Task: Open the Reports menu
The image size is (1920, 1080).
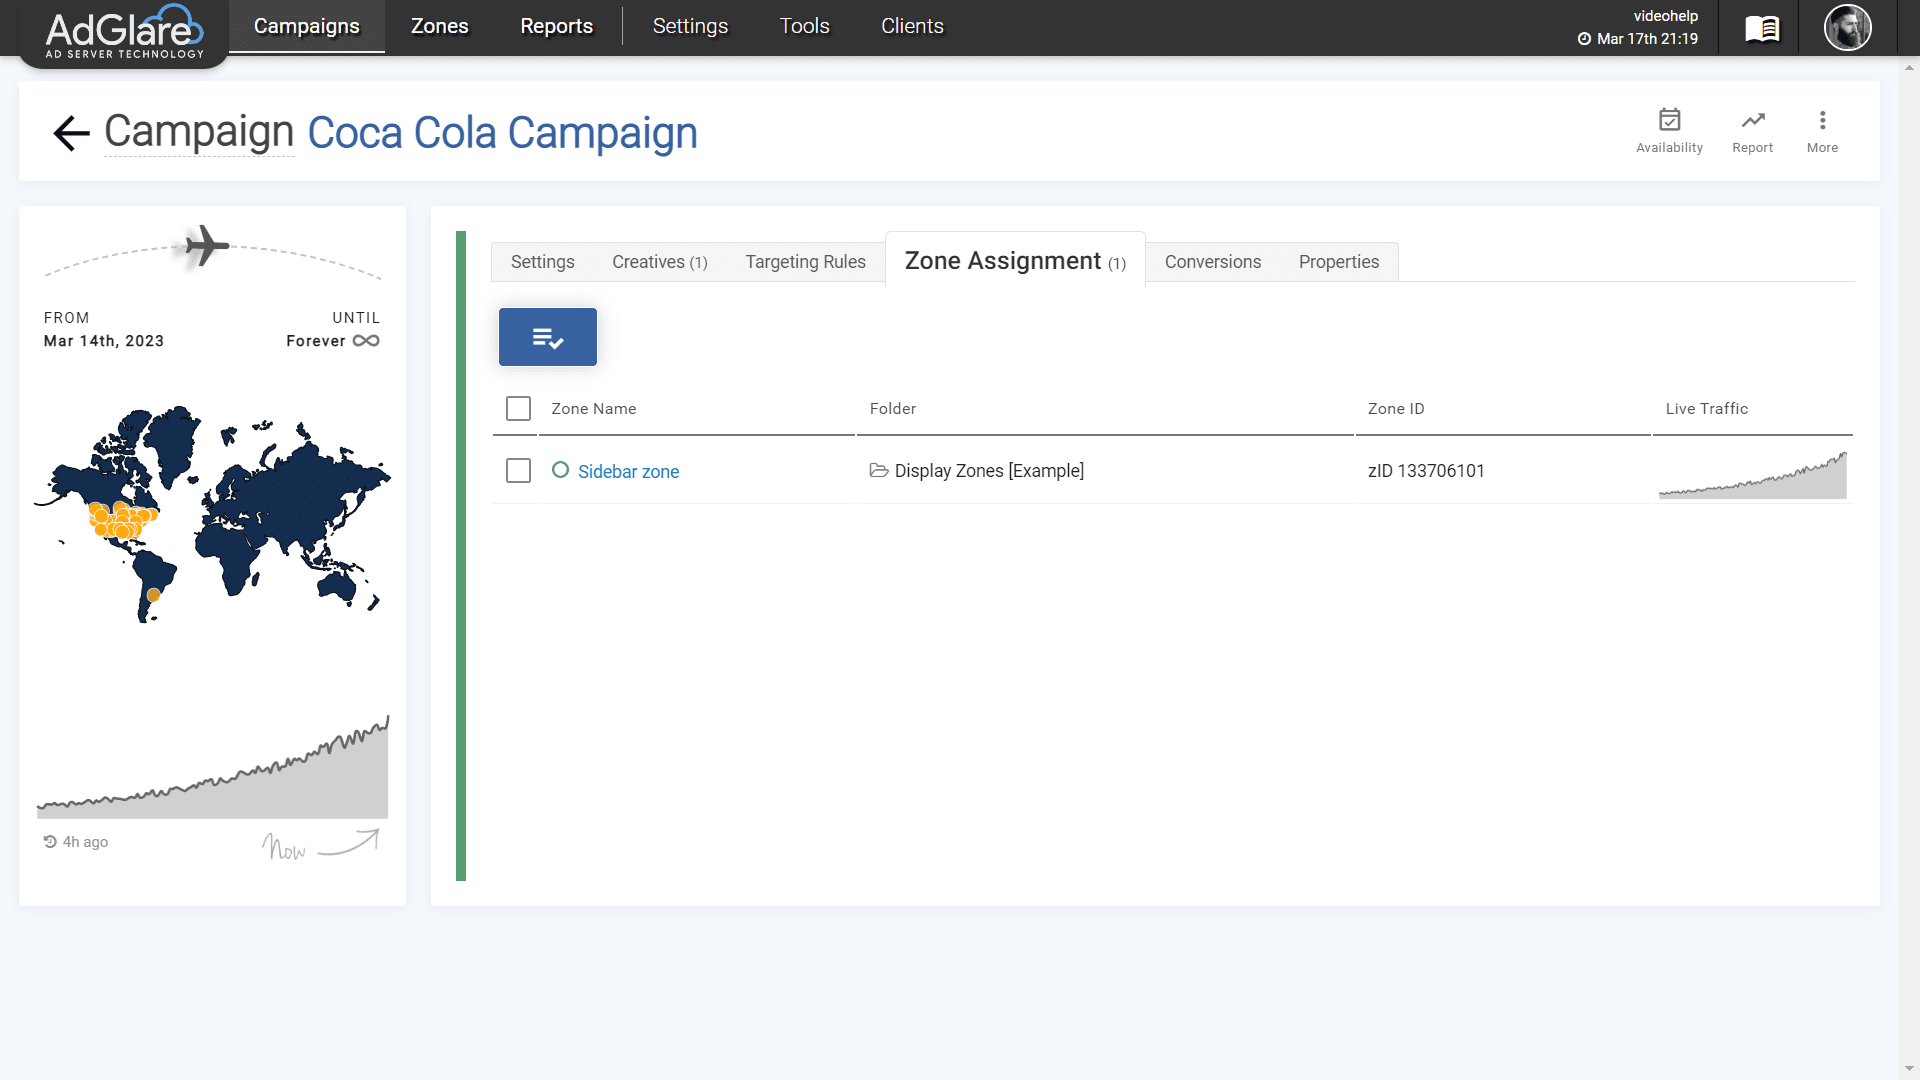Action: tap(556, 26)
